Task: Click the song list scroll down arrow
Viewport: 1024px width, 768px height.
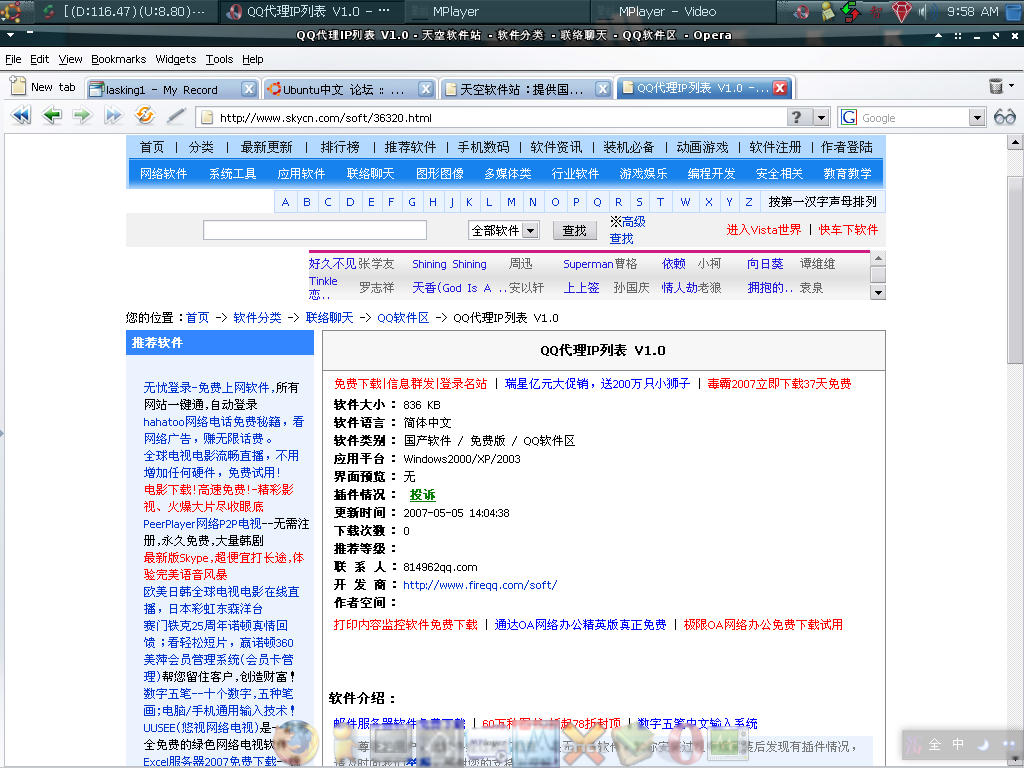Action: pyautogui.click(x=878, y=293)
